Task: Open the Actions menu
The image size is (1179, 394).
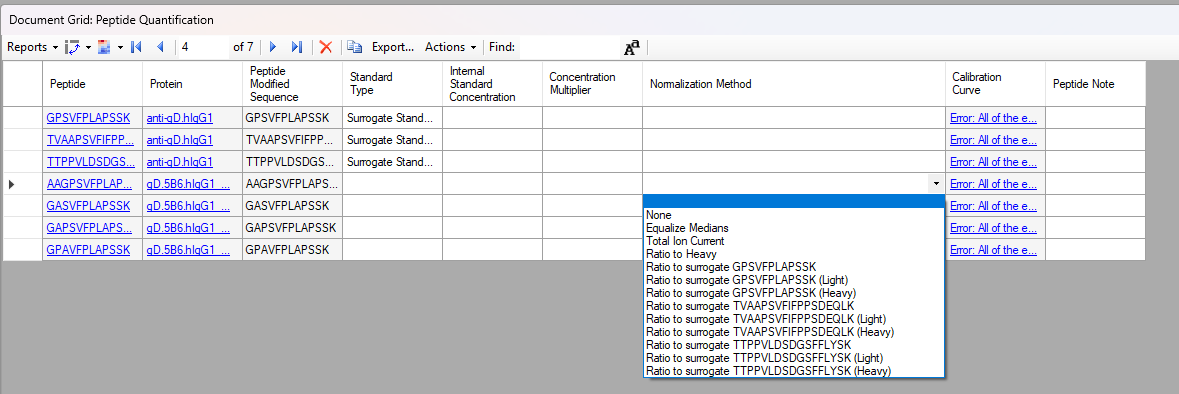Action: [x=450, y=47]
